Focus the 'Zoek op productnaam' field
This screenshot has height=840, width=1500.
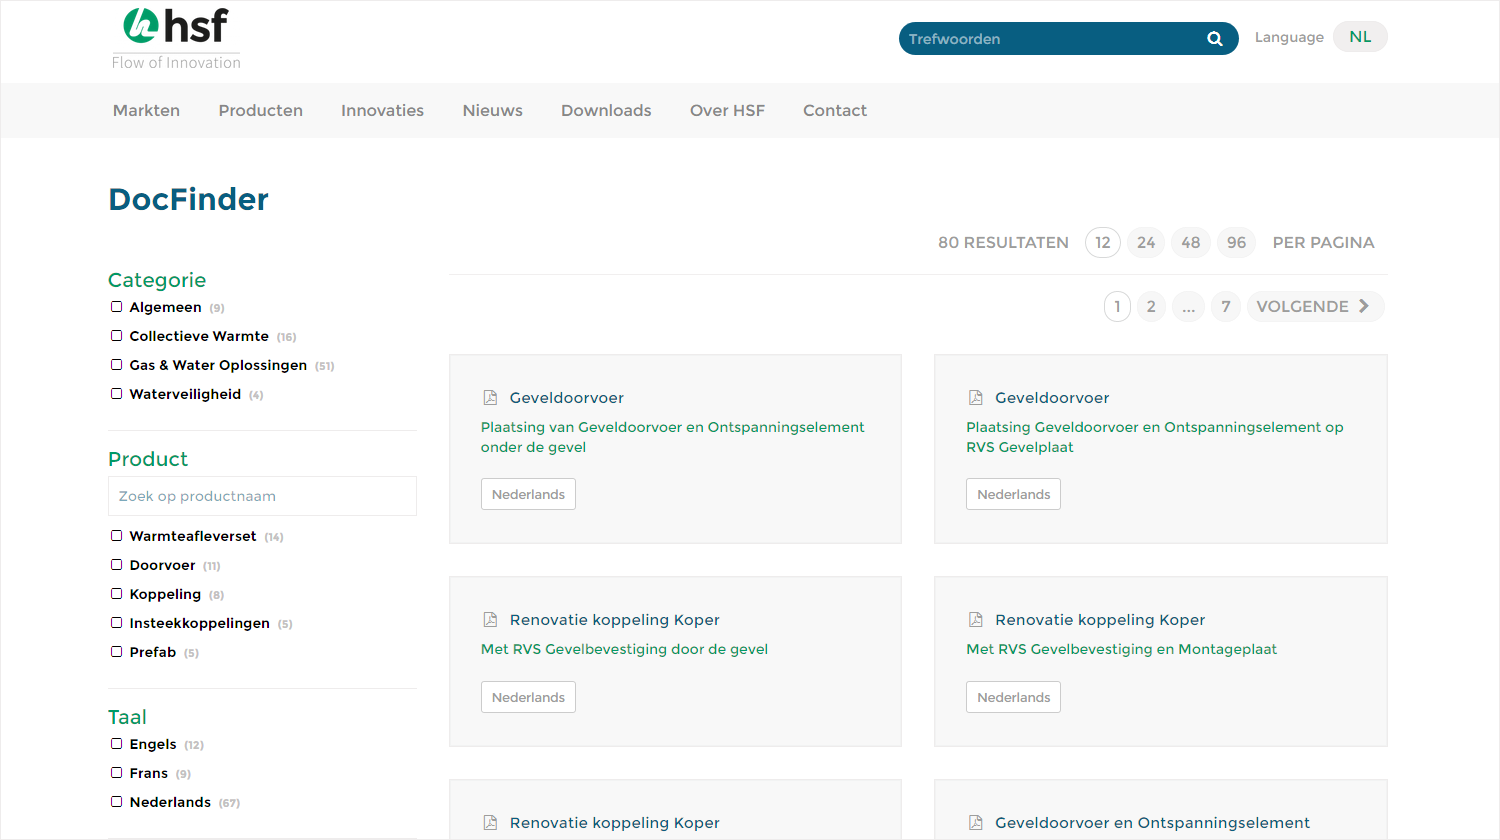[x=262, y=496]
